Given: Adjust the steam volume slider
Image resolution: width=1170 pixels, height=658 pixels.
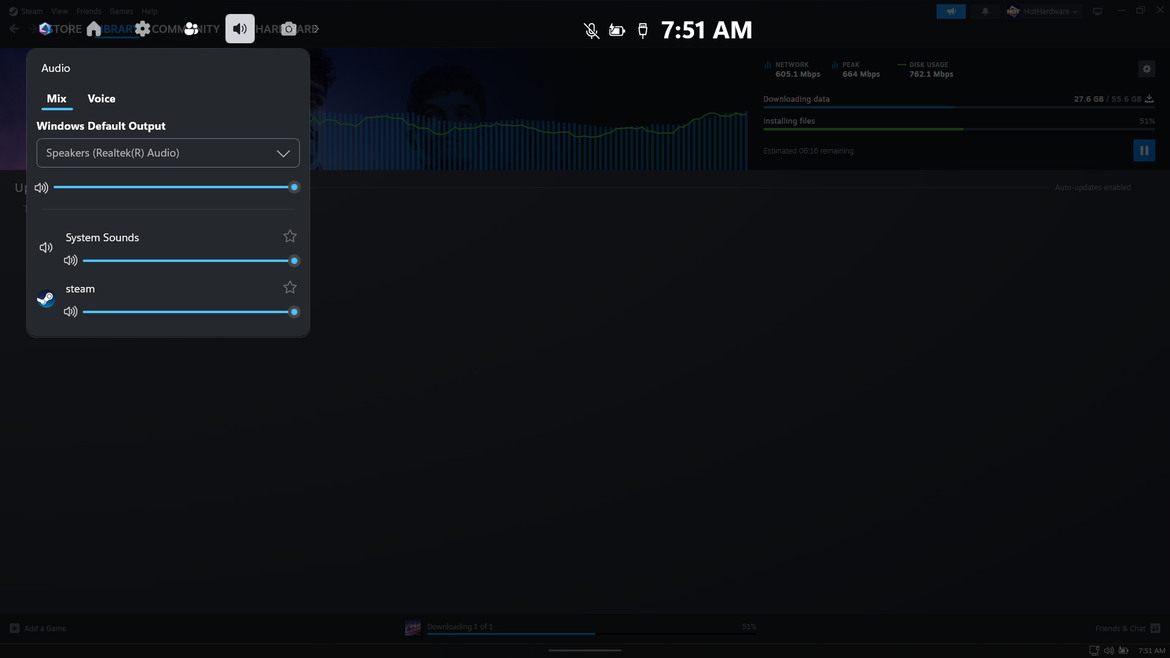Looking at the screenshot, I should 188,312.
